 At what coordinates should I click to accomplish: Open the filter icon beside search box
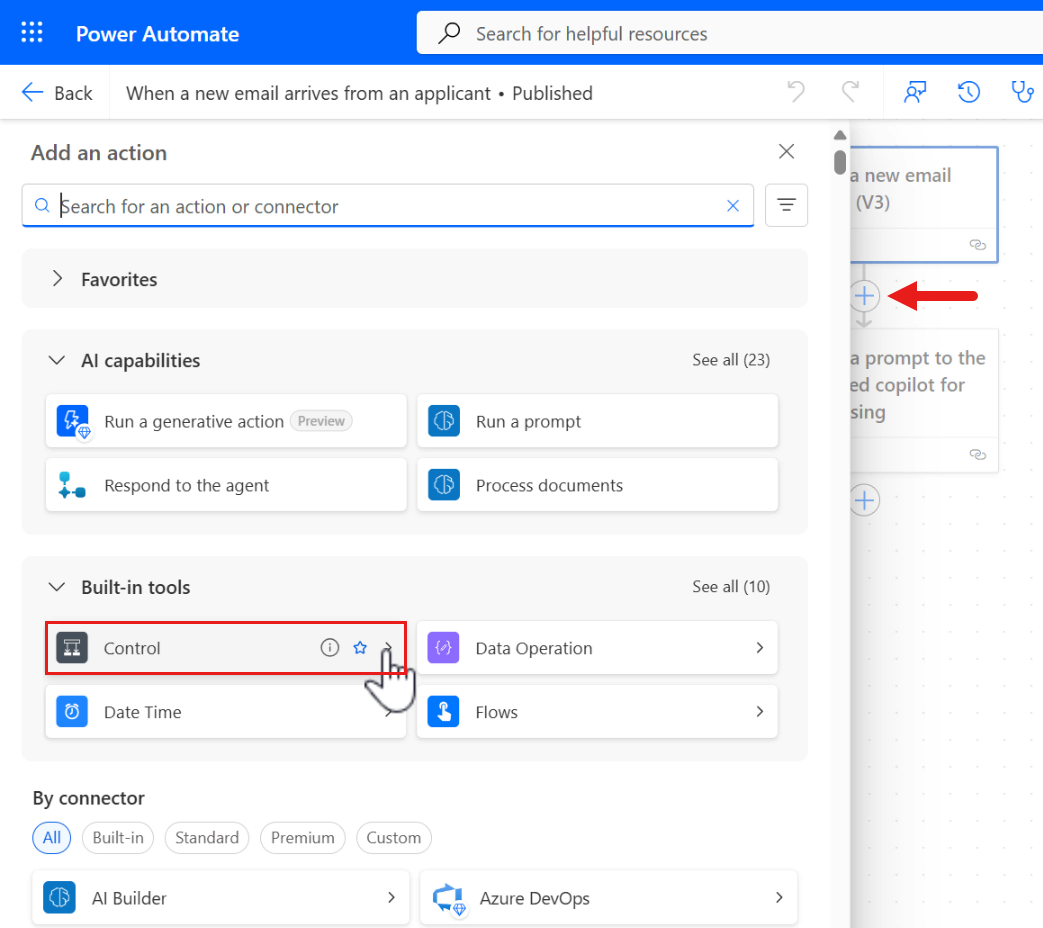[786, 206]
